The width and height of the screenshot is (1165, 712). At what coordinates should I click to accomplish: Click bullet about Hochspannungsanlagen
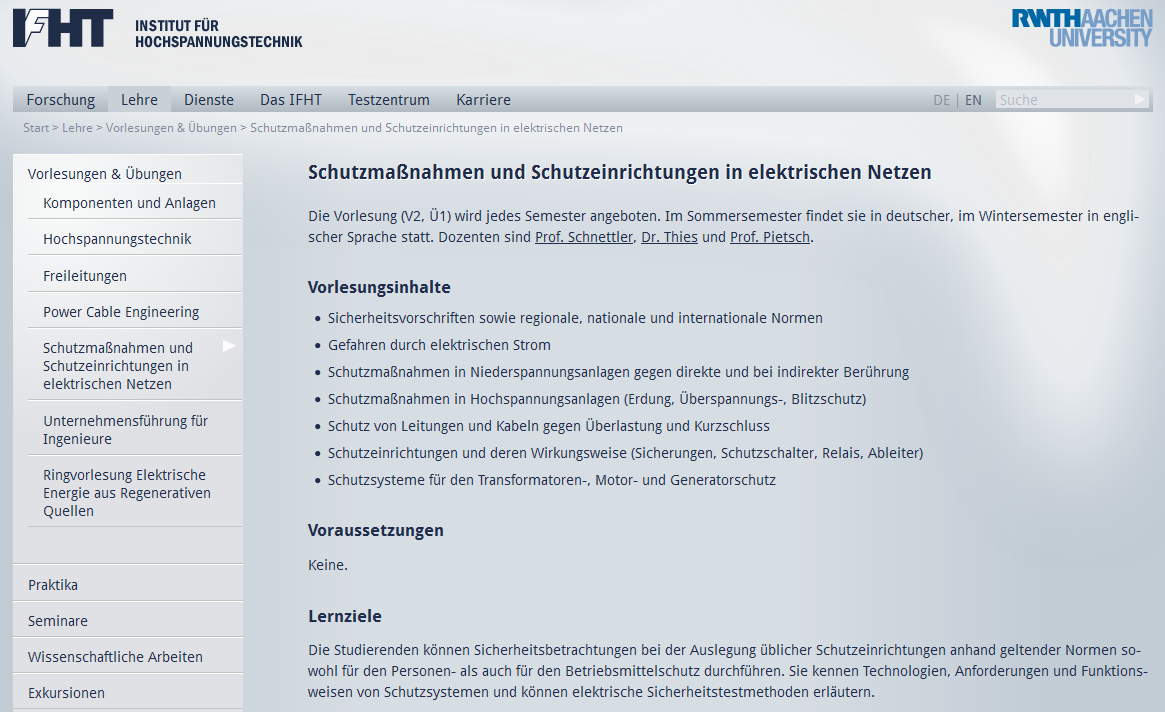(x=597, y=399)
